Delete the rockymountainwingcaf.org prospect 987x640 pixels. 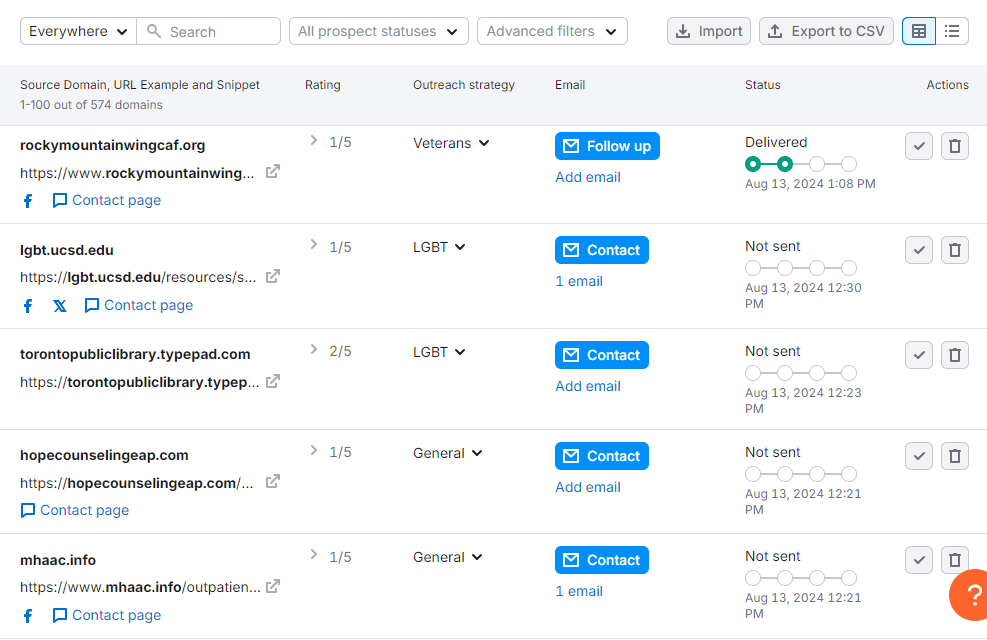tap(954, 146)
